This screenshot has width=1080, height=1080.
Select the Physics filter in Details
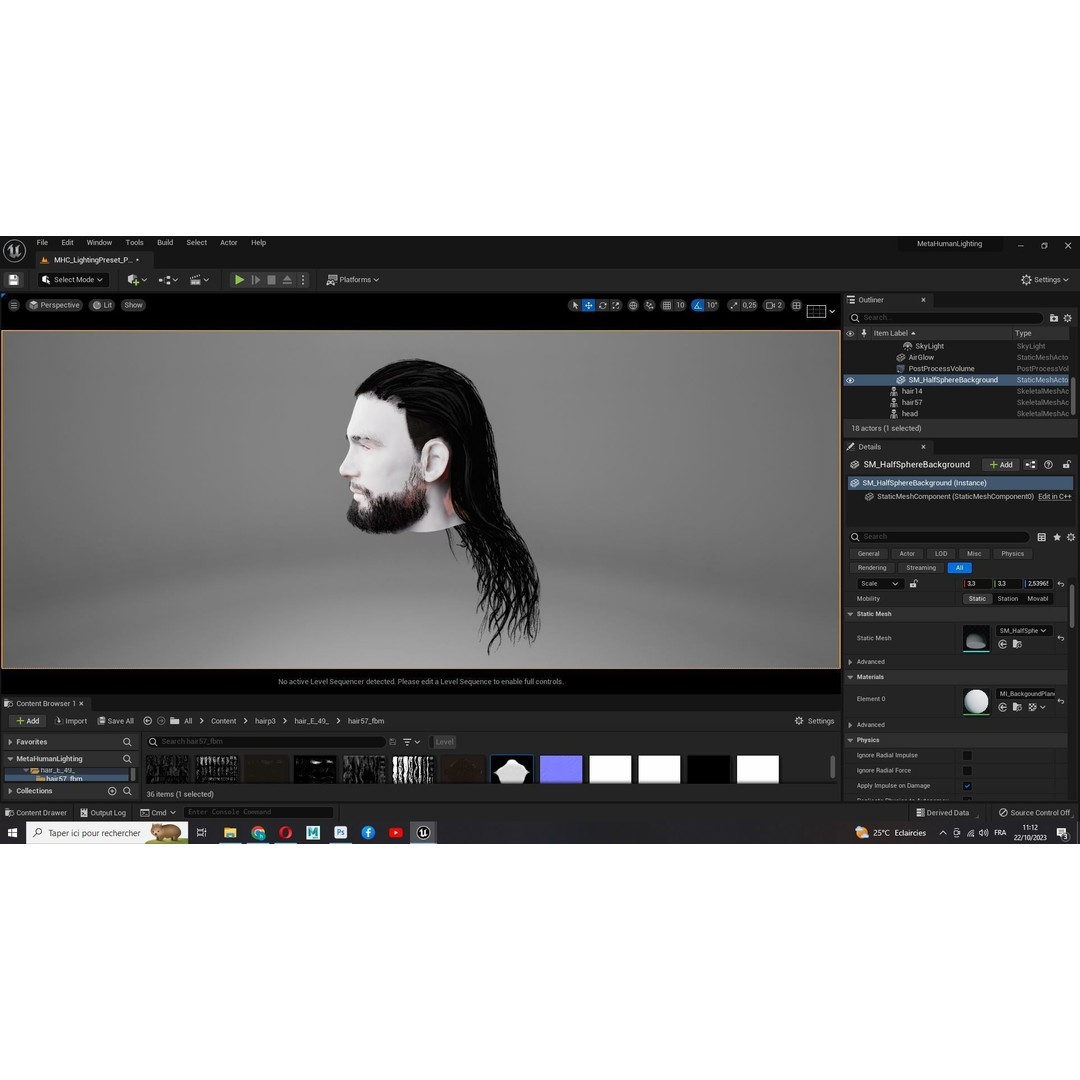[x=1012, y=554]
